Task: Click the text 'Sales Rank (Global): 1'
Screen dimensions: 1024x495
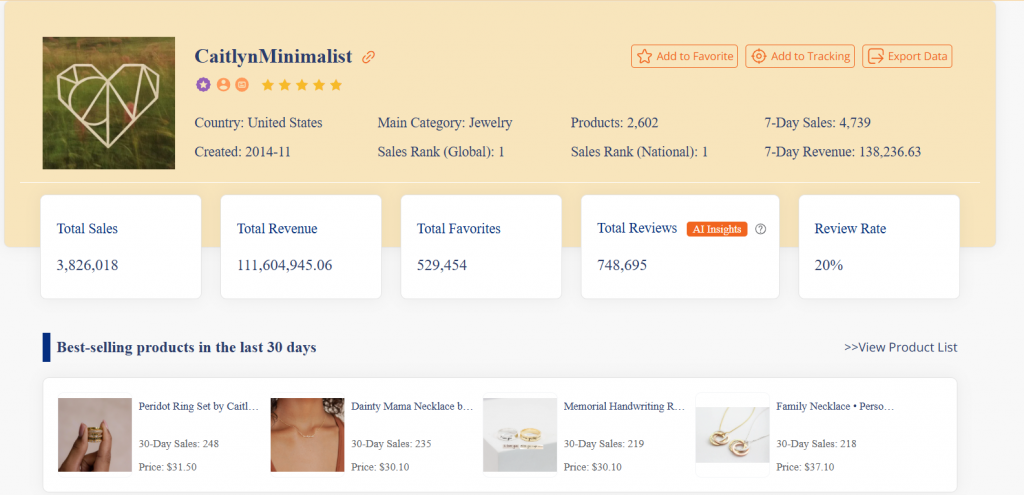Action: [x=441, y=152]
